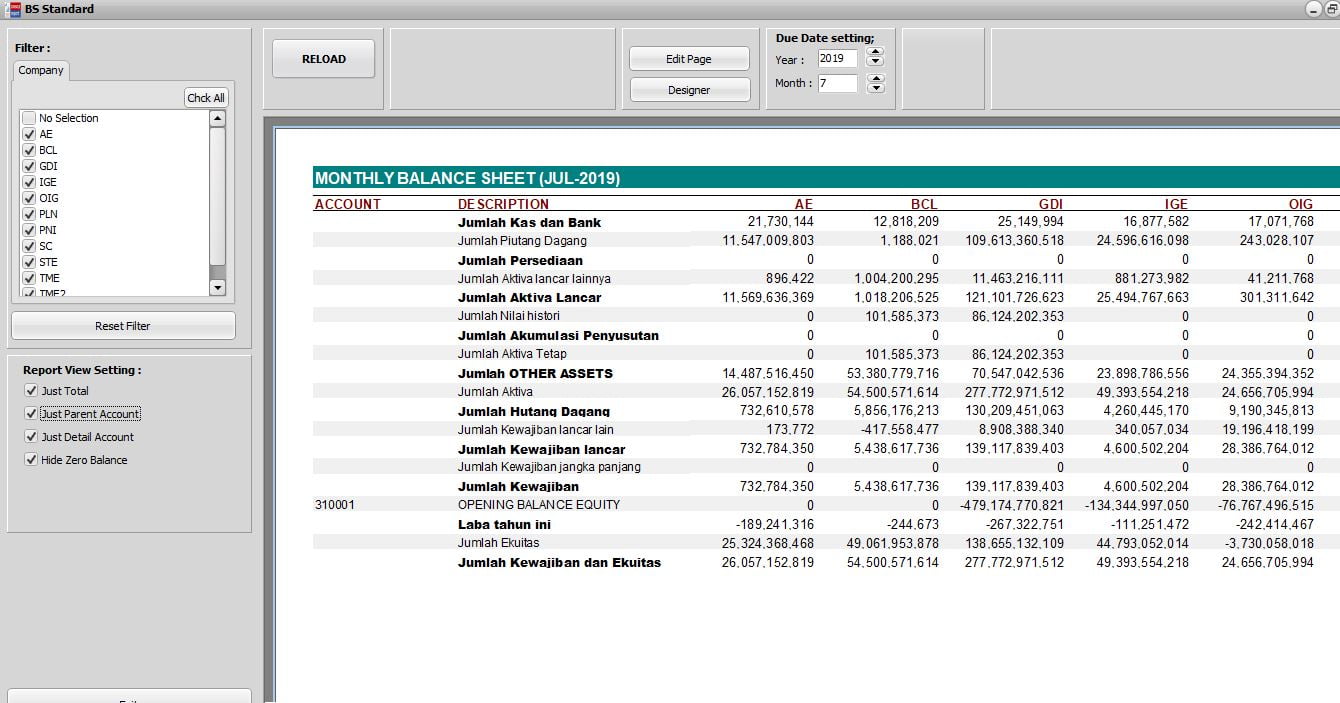Click the RELOAD button
This screenshot has width=1340, height=703.
pyautogui.click(x=324, y=59)
